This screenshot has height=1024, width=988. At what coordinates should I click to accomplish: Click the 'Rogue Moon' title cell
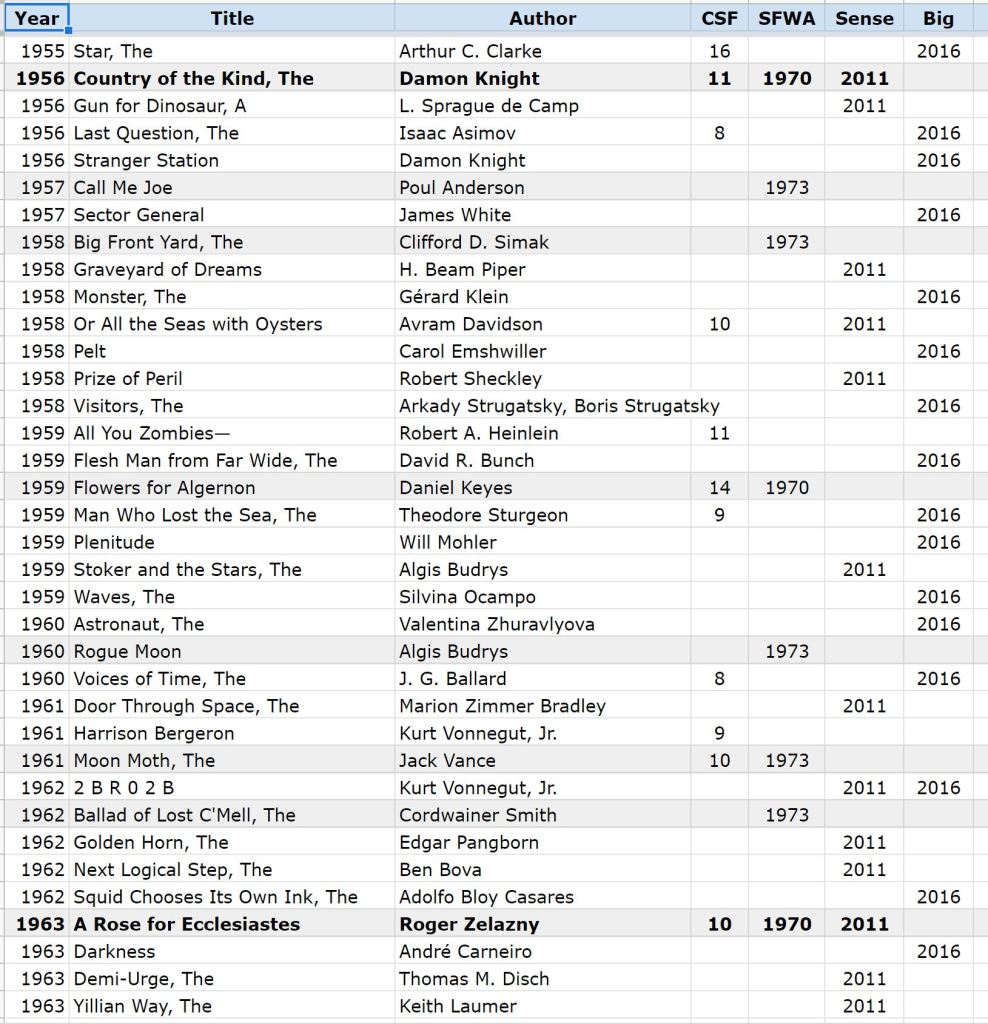tap(128, 651)
